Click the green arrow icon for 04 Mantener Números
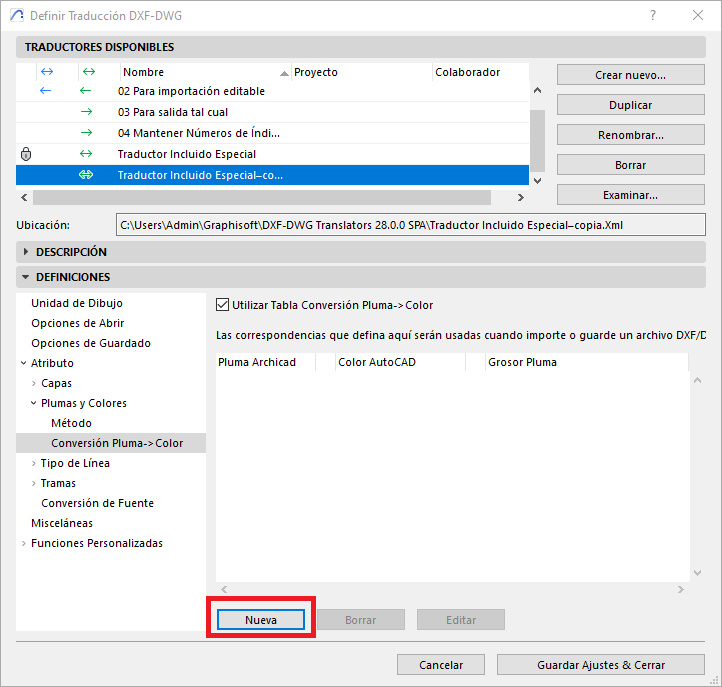Viewport: 722px width, 687px height. [x=86, y=133]
